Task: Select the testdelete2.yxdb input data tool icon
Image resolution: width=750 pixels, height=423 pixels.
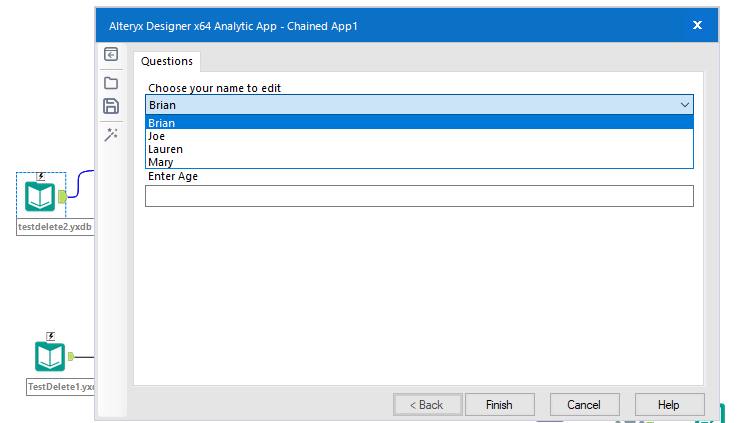Action: pyautogui.click(x=40, y=196)
